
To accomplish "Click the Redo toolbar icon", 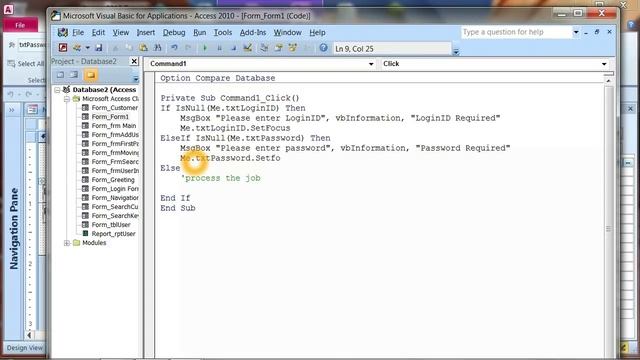I will (x=188, y=48).
